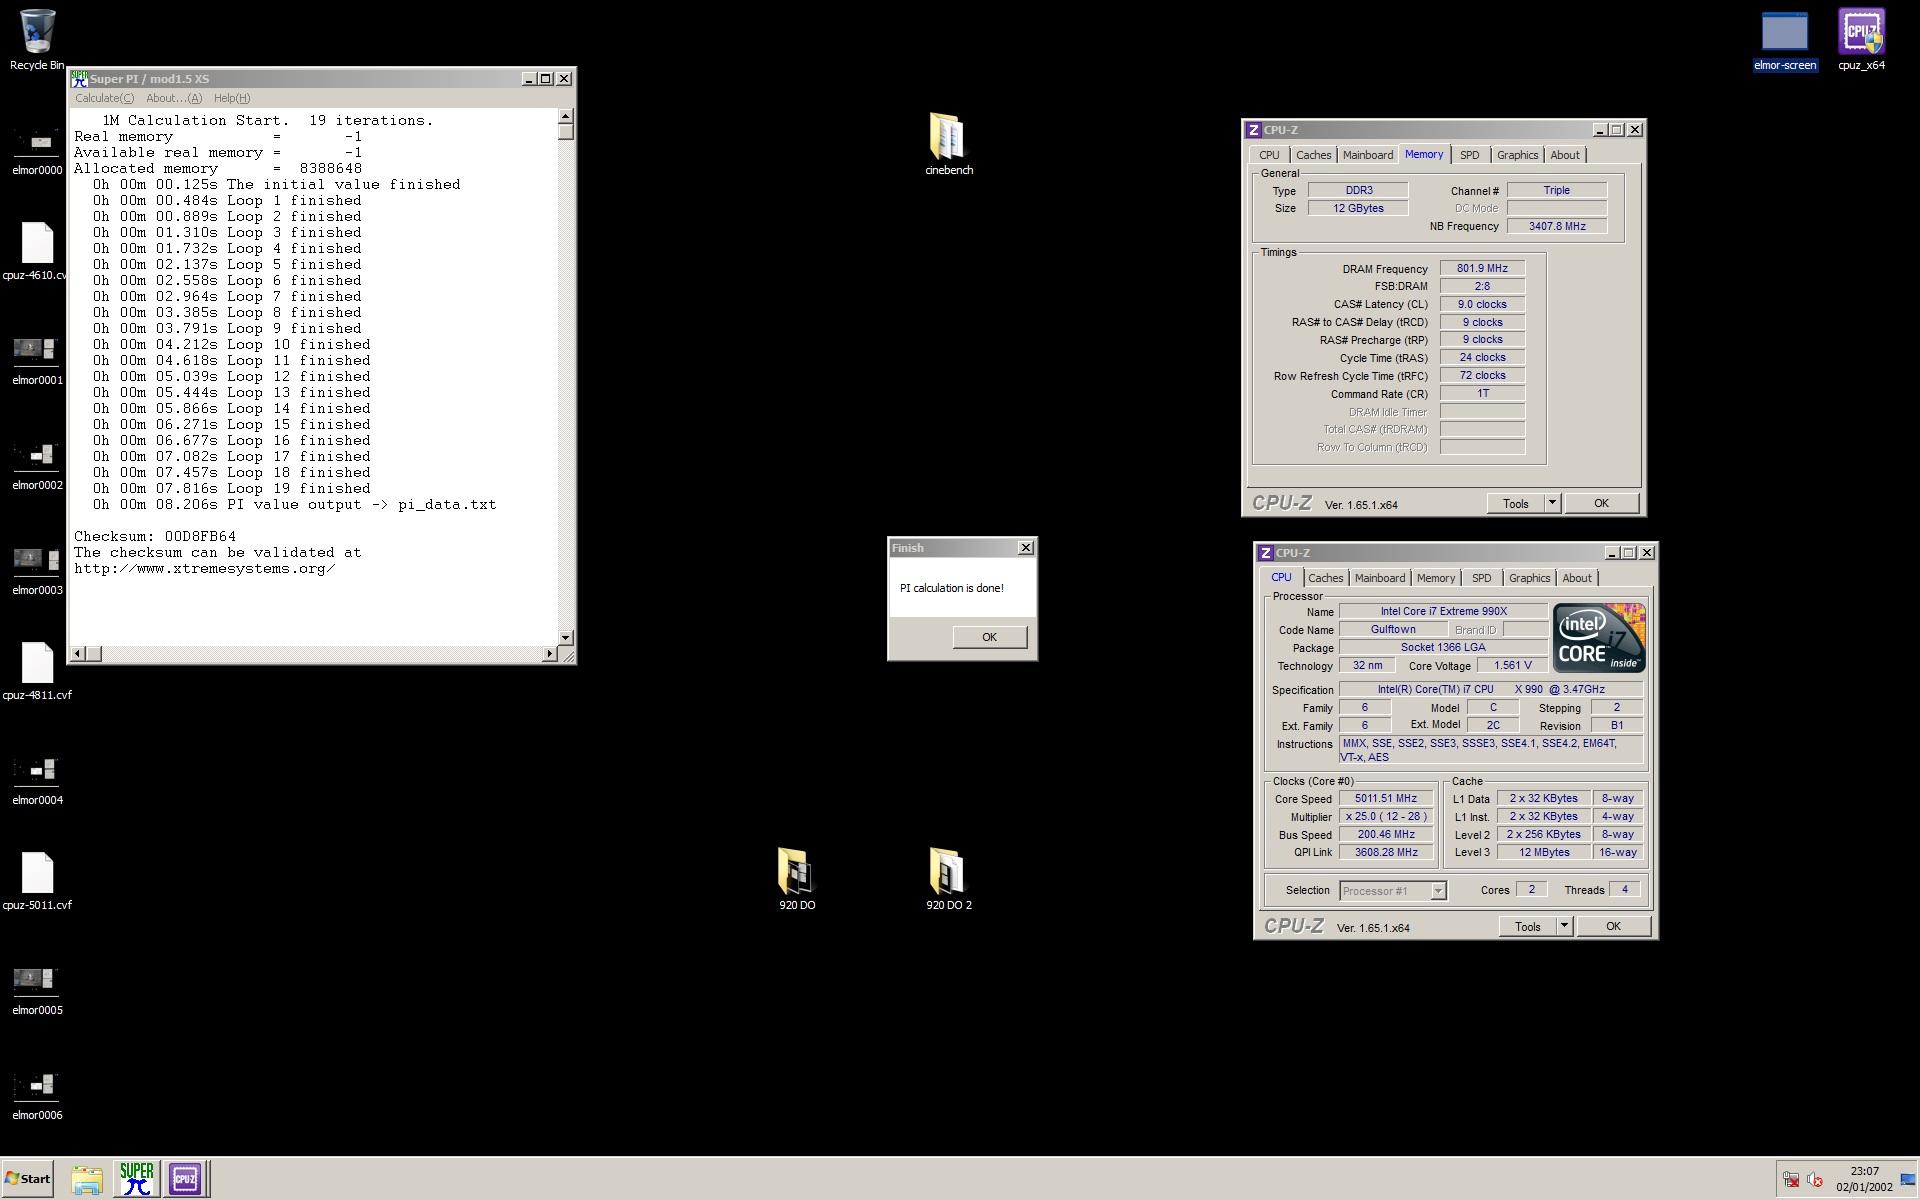
Task: Expand Processor #1 selection dropdown
Action: (x=1438, y=891)
